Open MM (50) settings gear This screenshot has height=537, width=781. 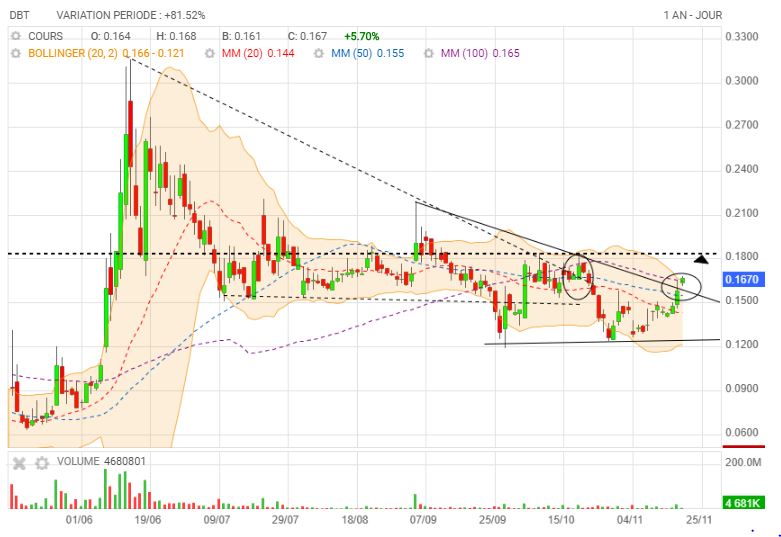[x=319, y=53]
